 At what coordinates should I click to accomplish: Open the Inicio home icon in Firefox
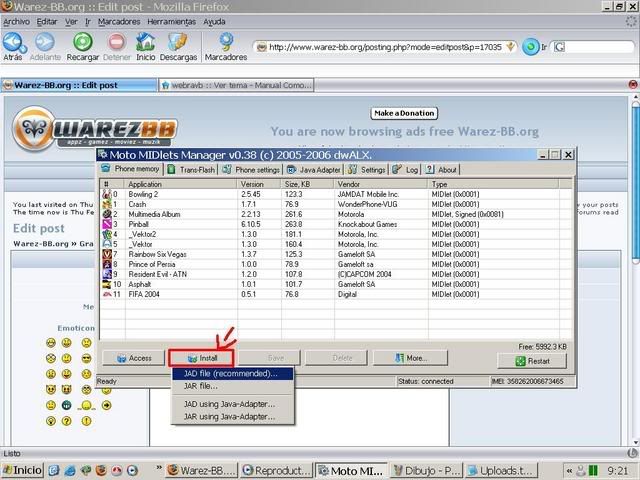(x=145, y=42)
